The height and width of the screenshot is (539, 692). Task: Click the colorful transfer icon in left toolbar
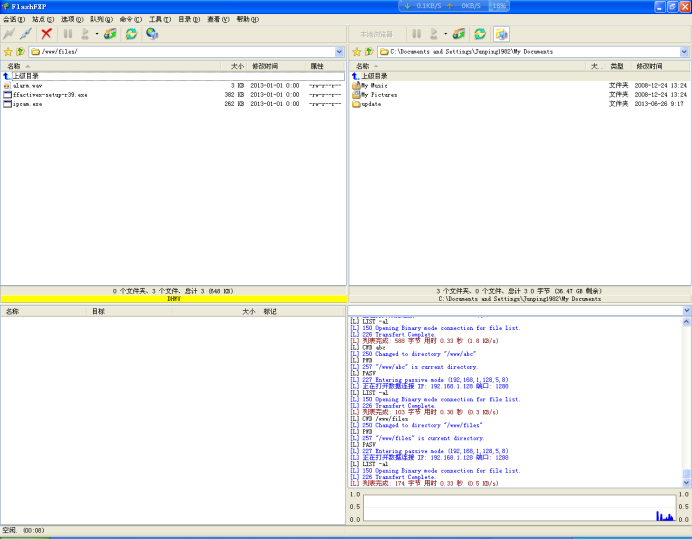tap(110, 34)
